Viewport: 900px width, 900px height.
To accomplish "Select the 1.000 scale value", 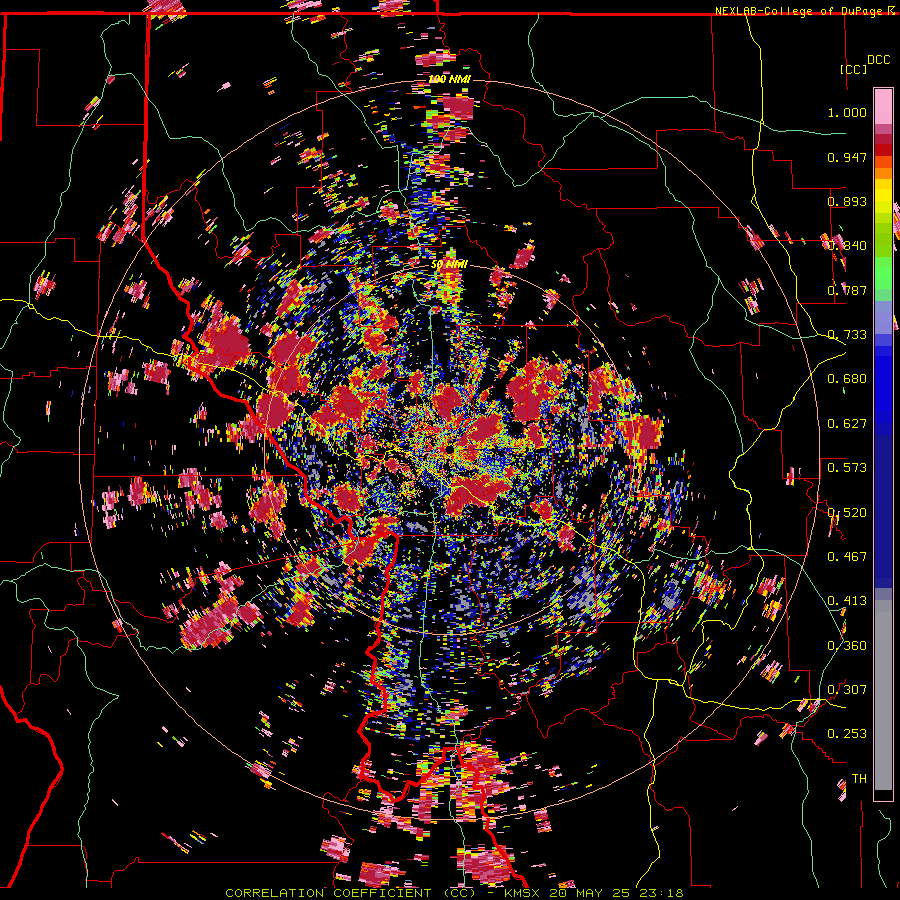I will point(847,112).
